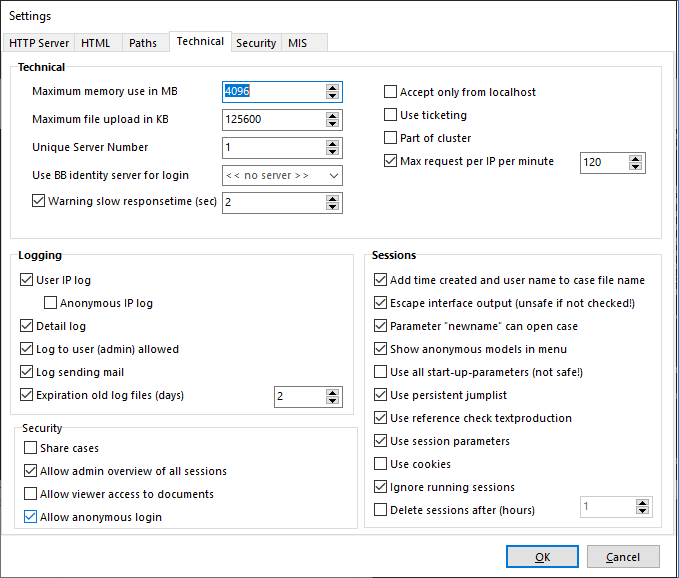Check the Use ticketing option
The width and height of the screenshot is (679, 578).
tap(390, 115)
